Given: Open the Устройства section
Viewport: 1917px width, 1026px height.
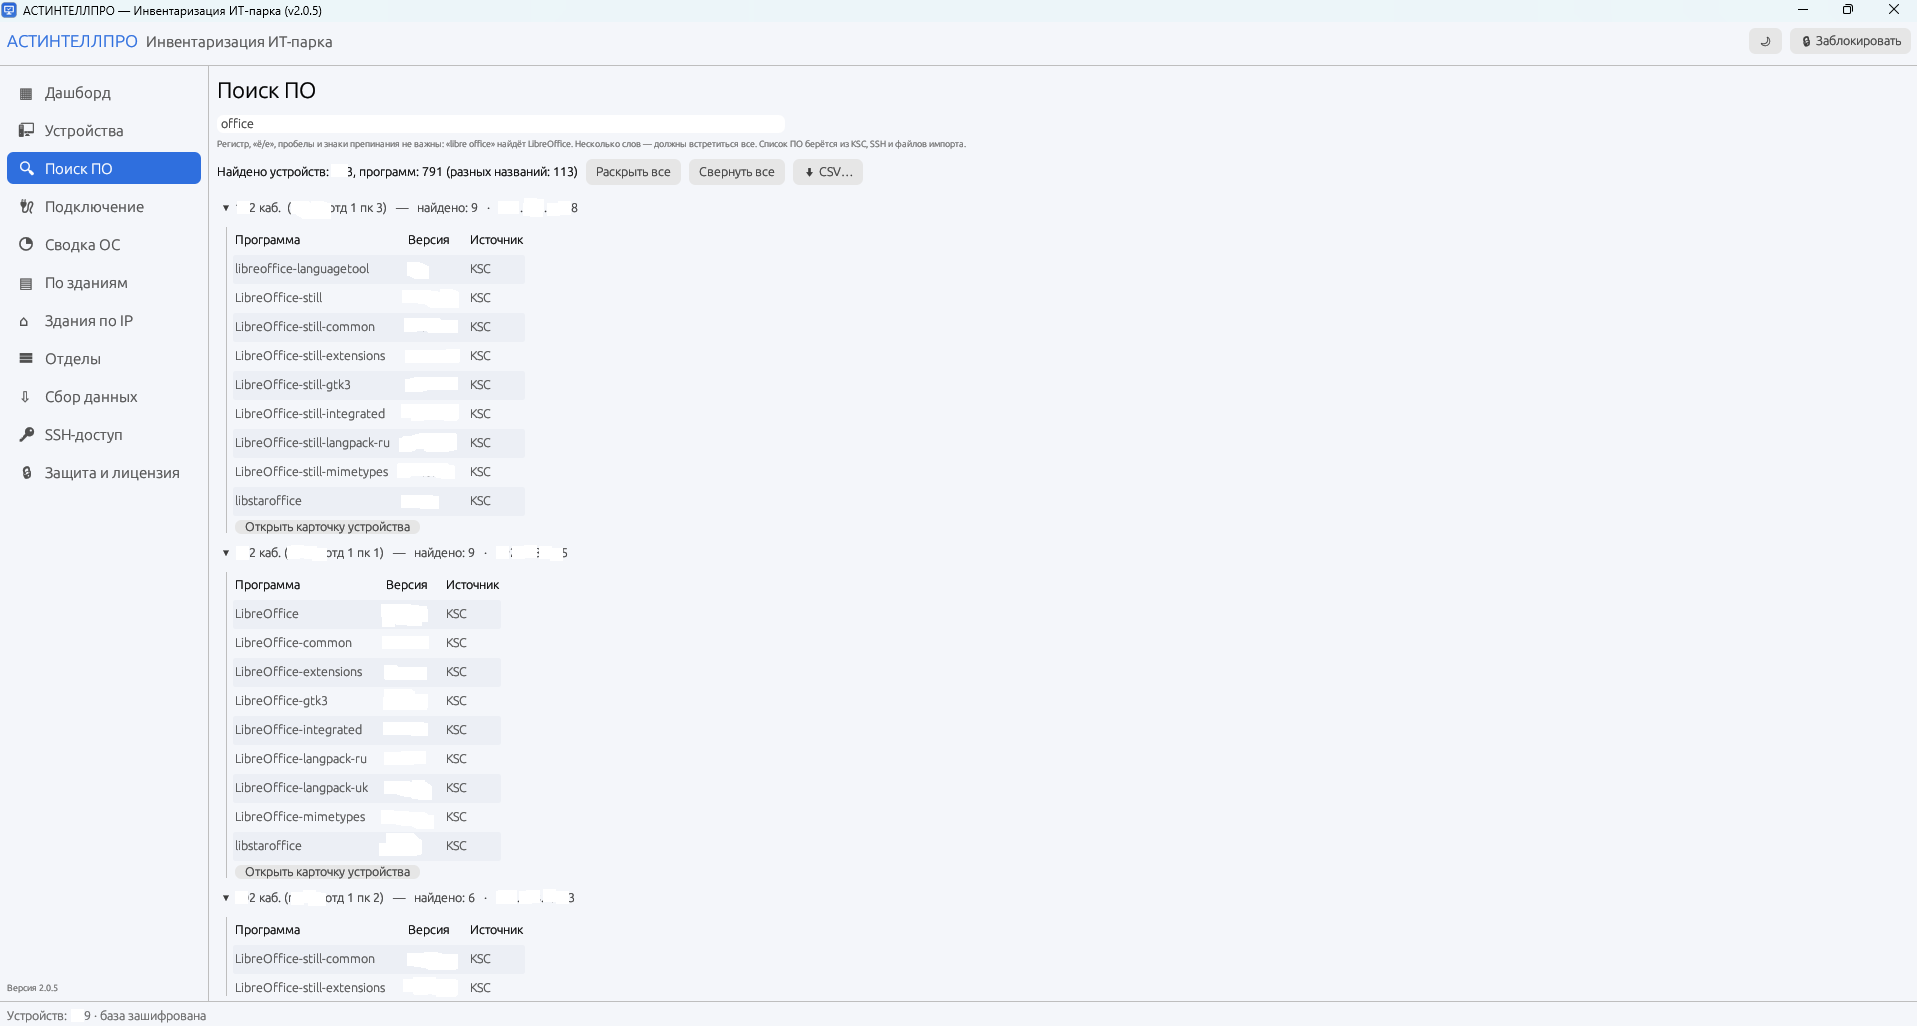Looking at the screenshot, I should (x=104, y=131).
